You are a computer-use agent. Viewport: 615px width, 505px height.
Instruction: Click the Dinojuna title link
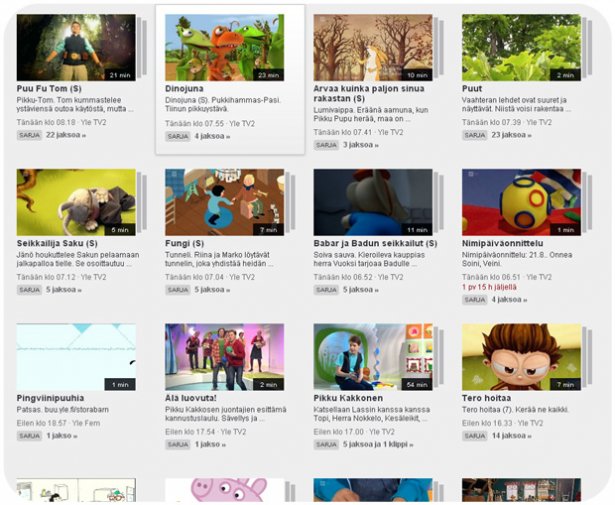[x=184, y=89]
